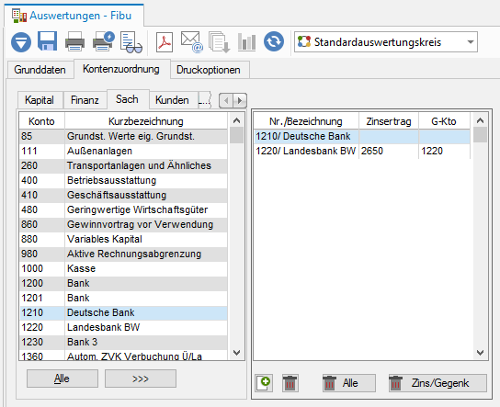Click the Zins/Gegenk button

437,383
